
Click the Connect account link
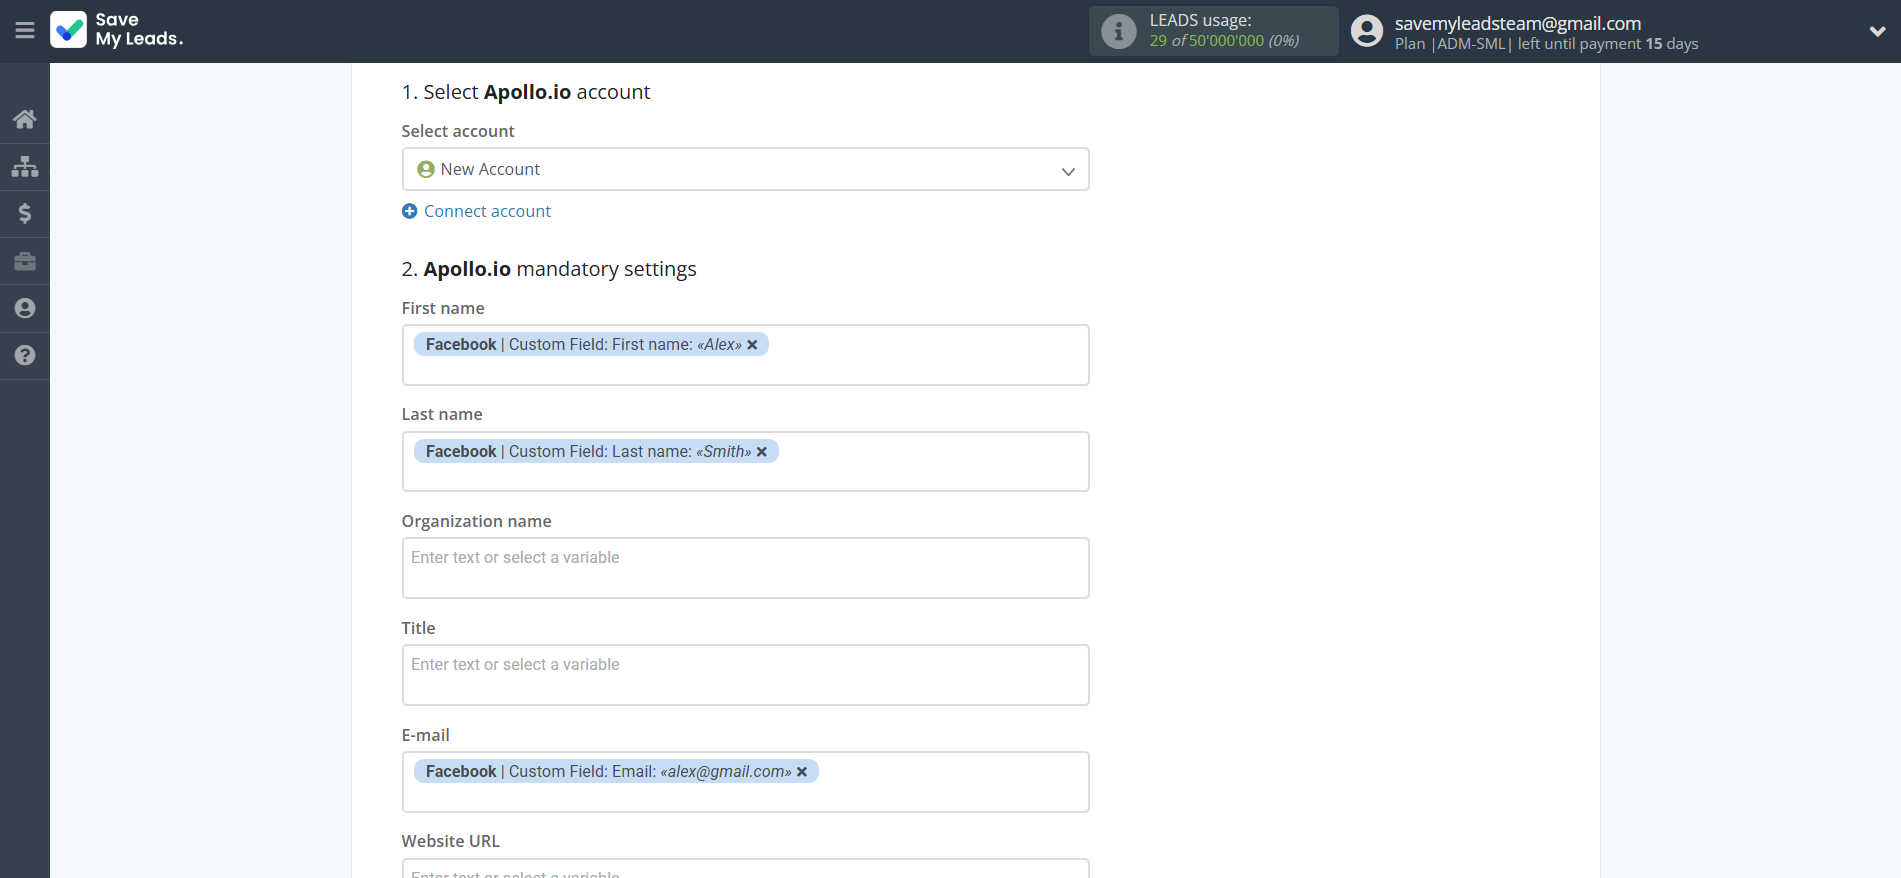pyautogui.click(x=487, y=211)
